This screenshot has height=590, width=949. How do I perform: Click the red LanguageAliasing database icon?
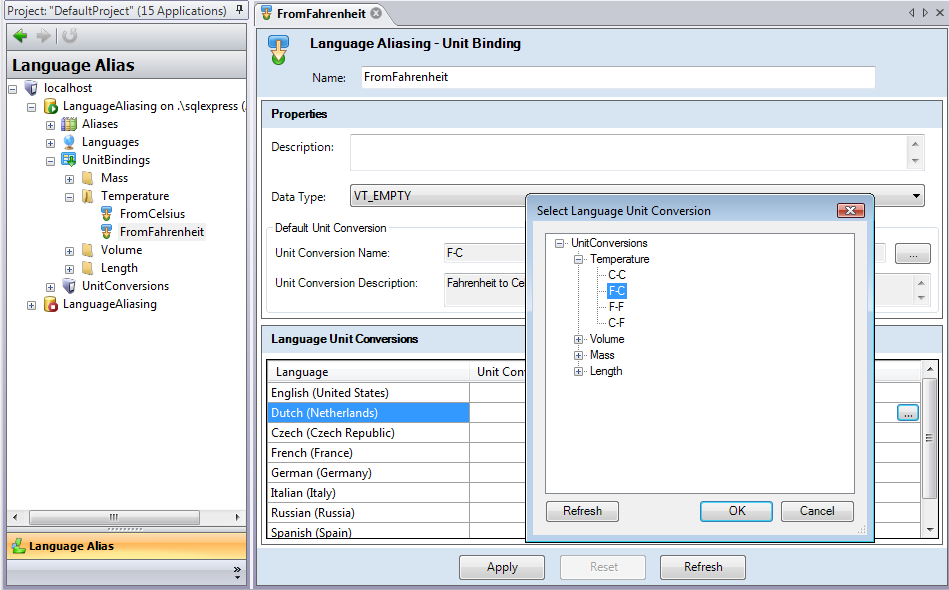click(x=51, y=304)
